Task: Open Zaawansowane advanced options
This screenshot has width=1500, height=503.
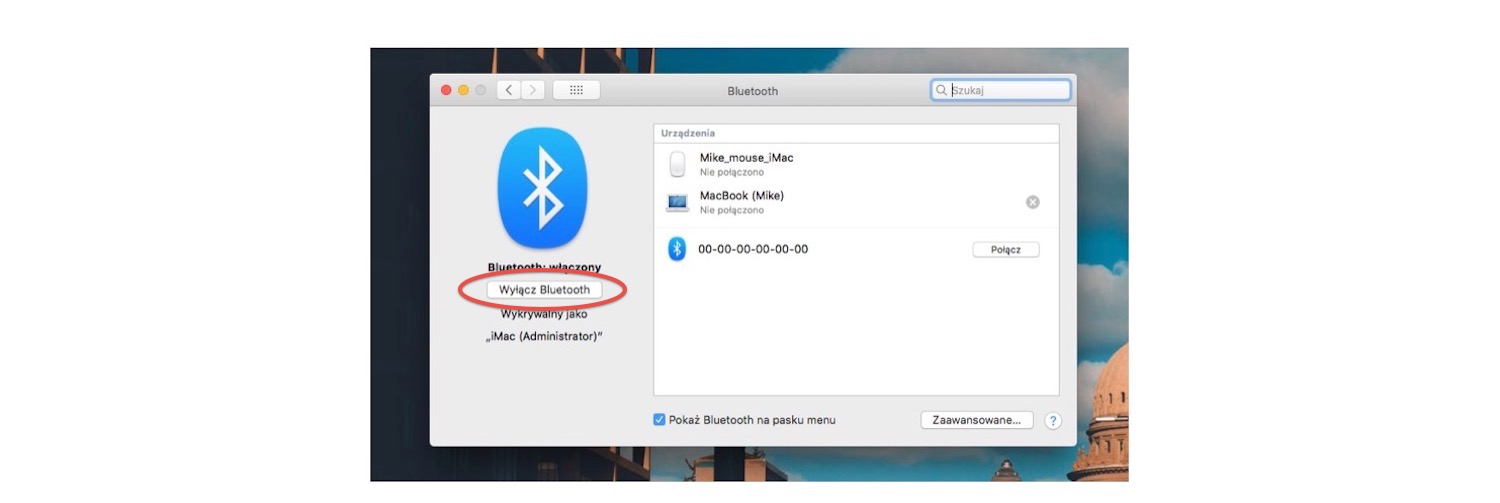Action: (x=976, y=420)
